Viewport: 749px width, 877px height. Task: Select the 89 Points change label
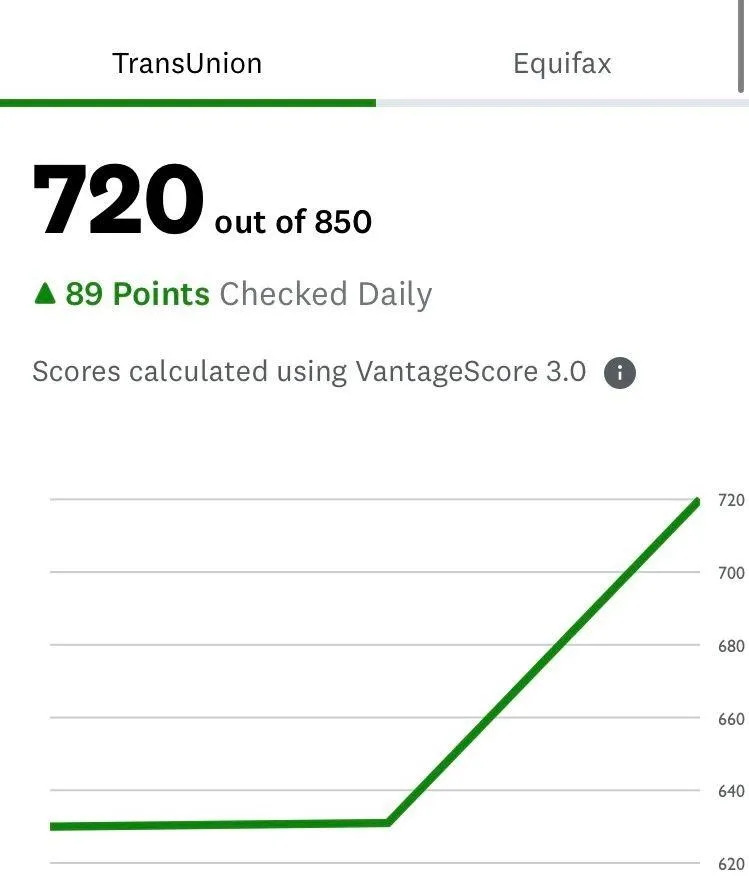(x=137, y=294)
